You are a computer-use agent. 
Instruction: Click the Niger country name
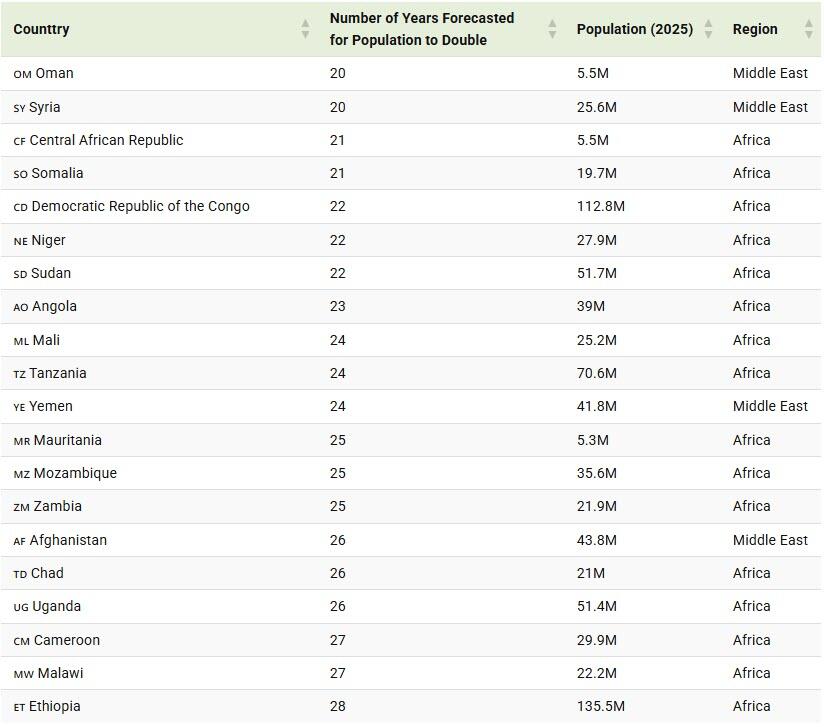tap(48, 240)
